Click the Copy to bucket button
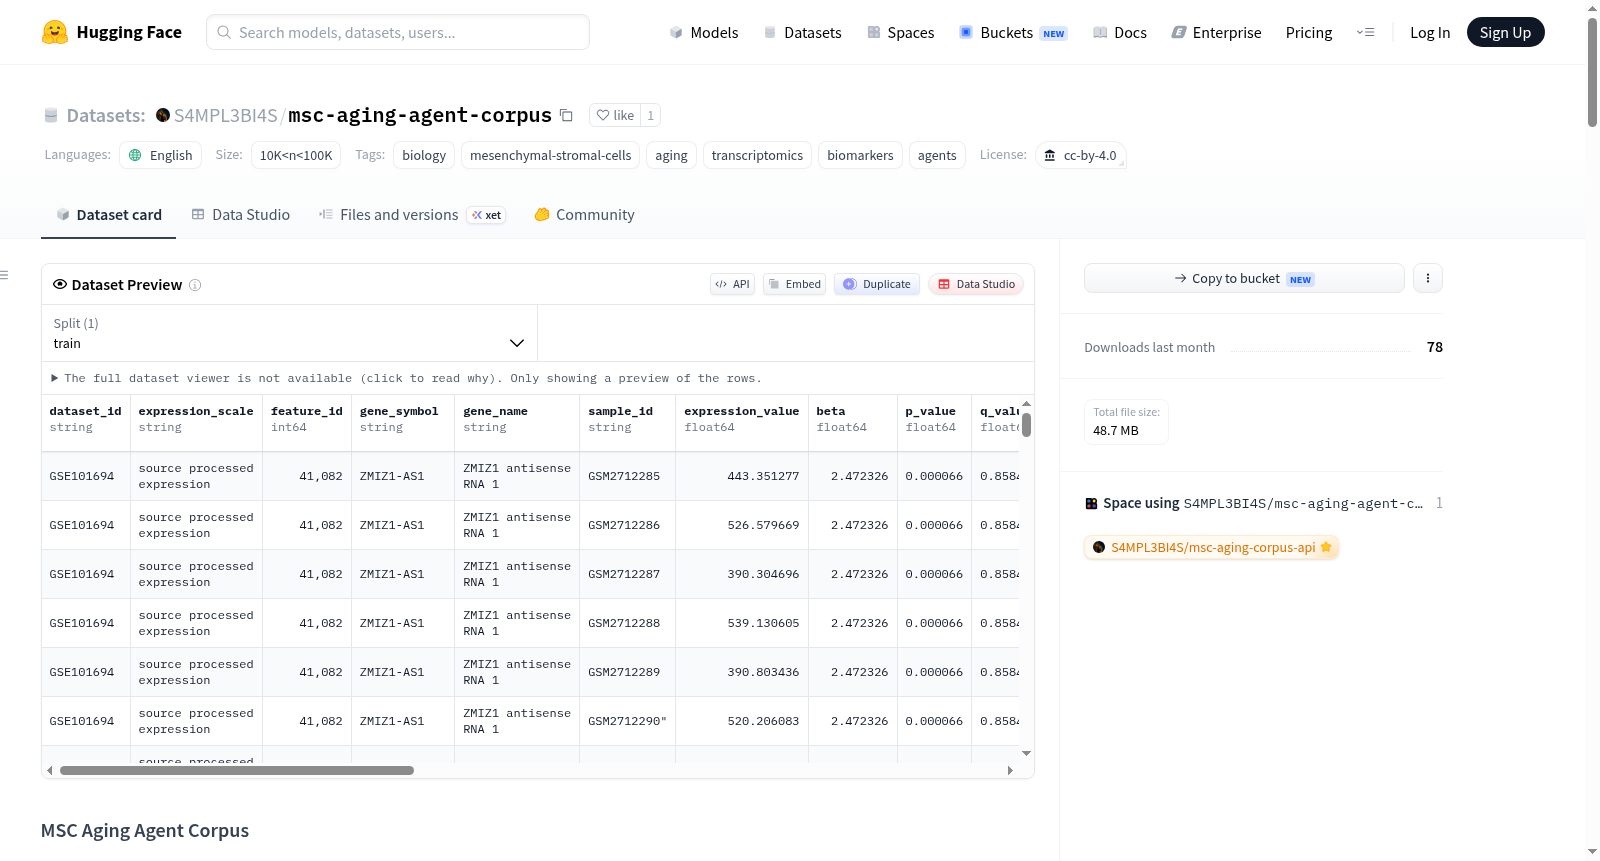Image resolution: width=1600 pixels, height=861 pixels. coord(1244,278)
